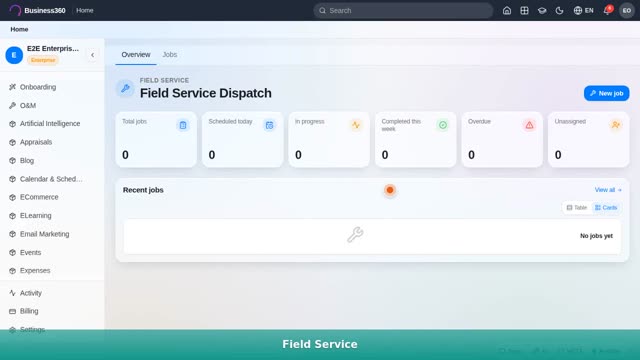
Task: Click the New job button
Action: (x=607, y=93)
